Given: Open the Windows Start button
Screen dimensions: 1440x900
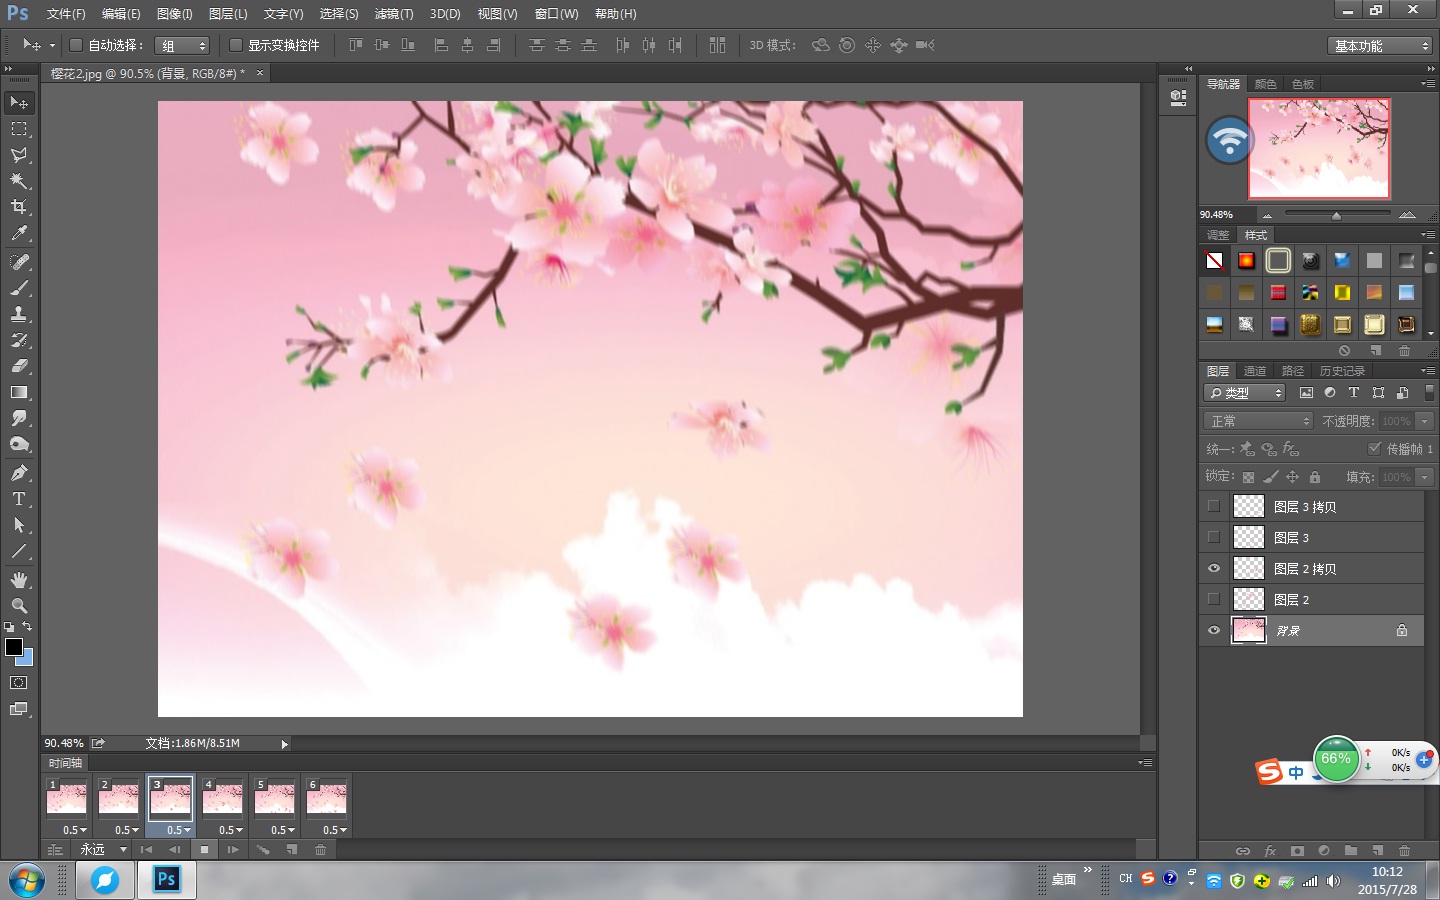Looking at the screenshot, I should 27,881.
